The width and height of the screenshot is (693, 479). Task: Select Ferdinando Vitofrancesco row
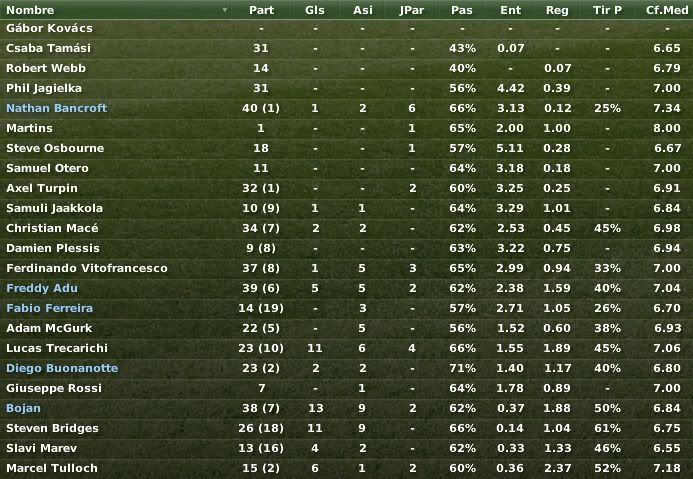click(346, 268)
